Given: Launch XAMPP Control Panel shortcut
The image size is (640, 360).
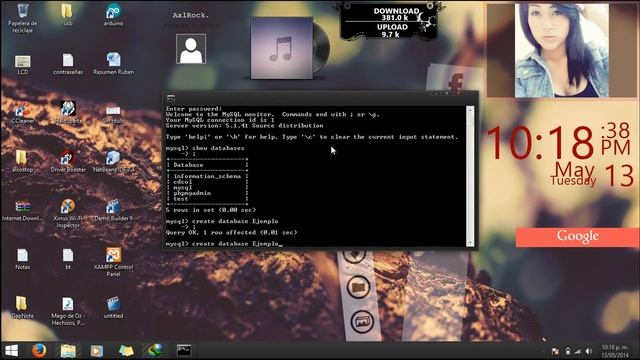Looking at the screenshot, I should tap(113, 262).
